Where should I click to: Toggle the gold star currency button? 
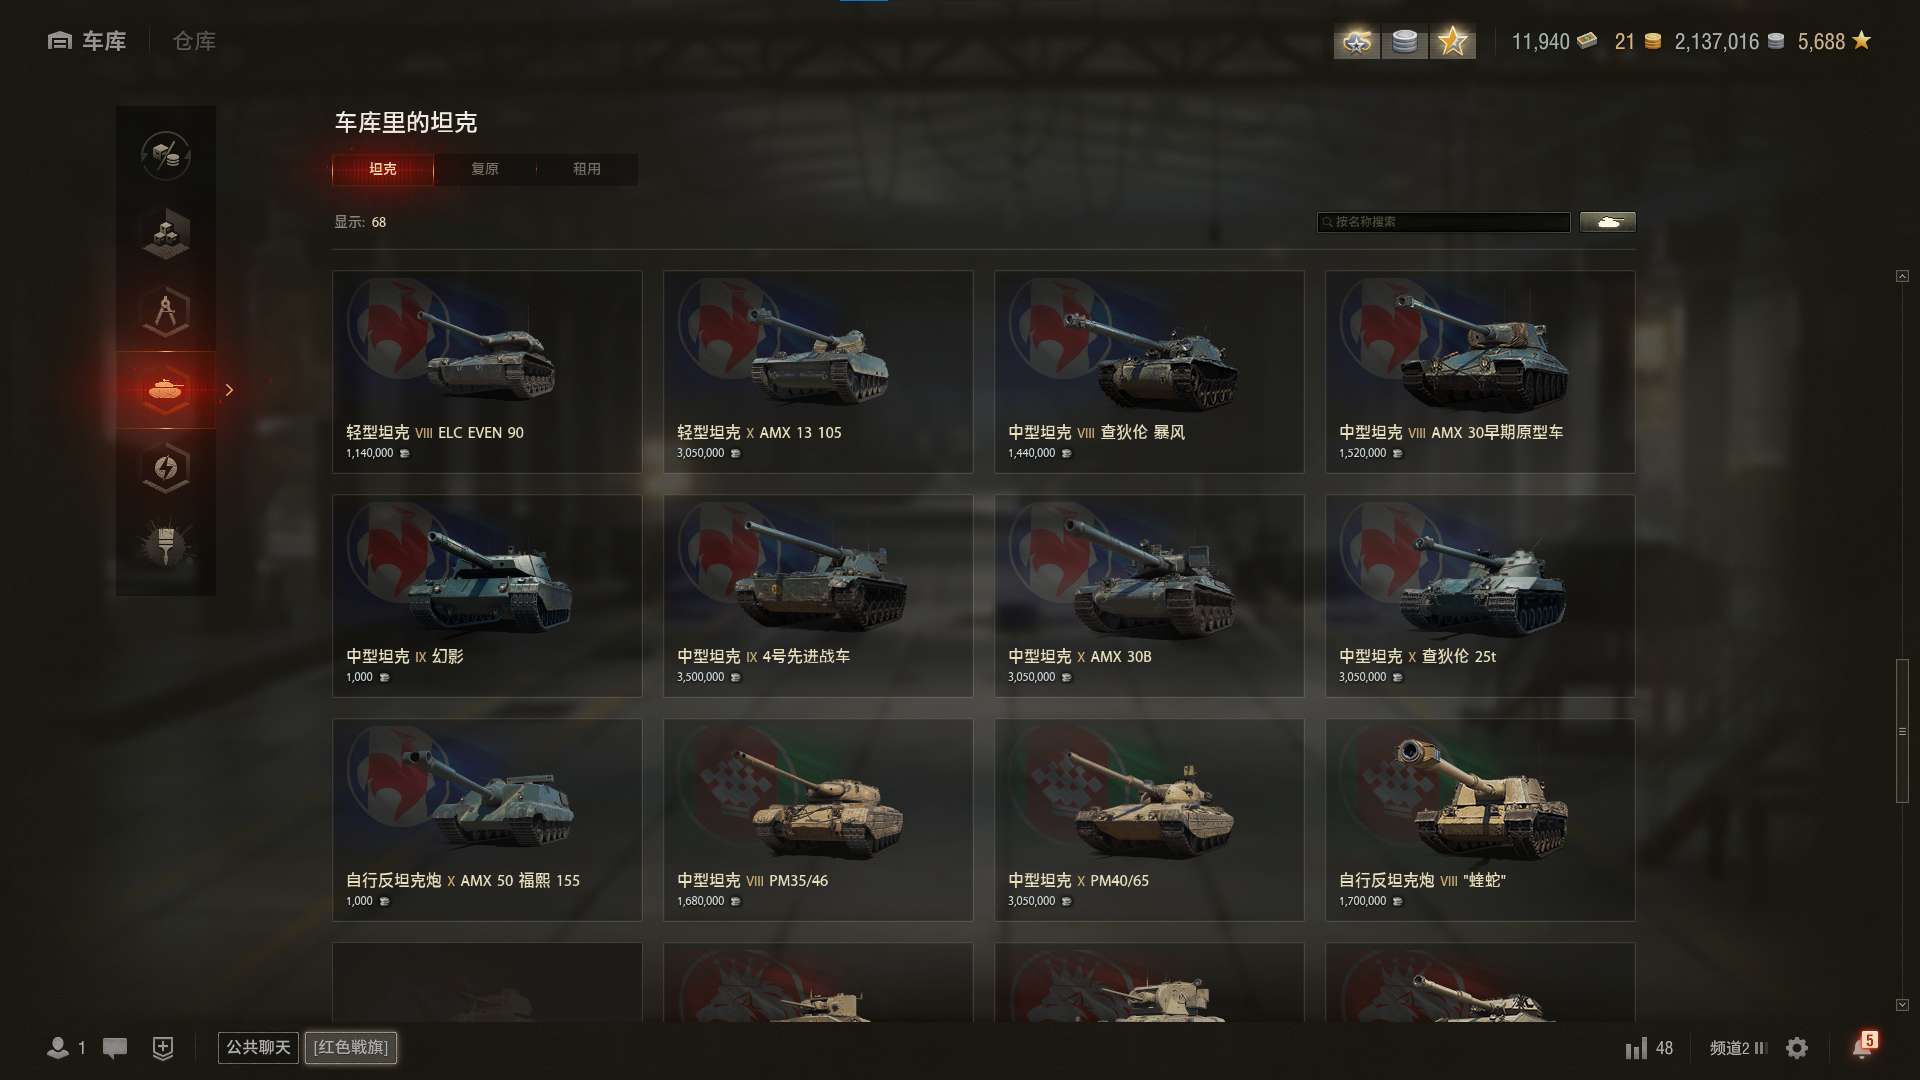[x=1453, y=42]
